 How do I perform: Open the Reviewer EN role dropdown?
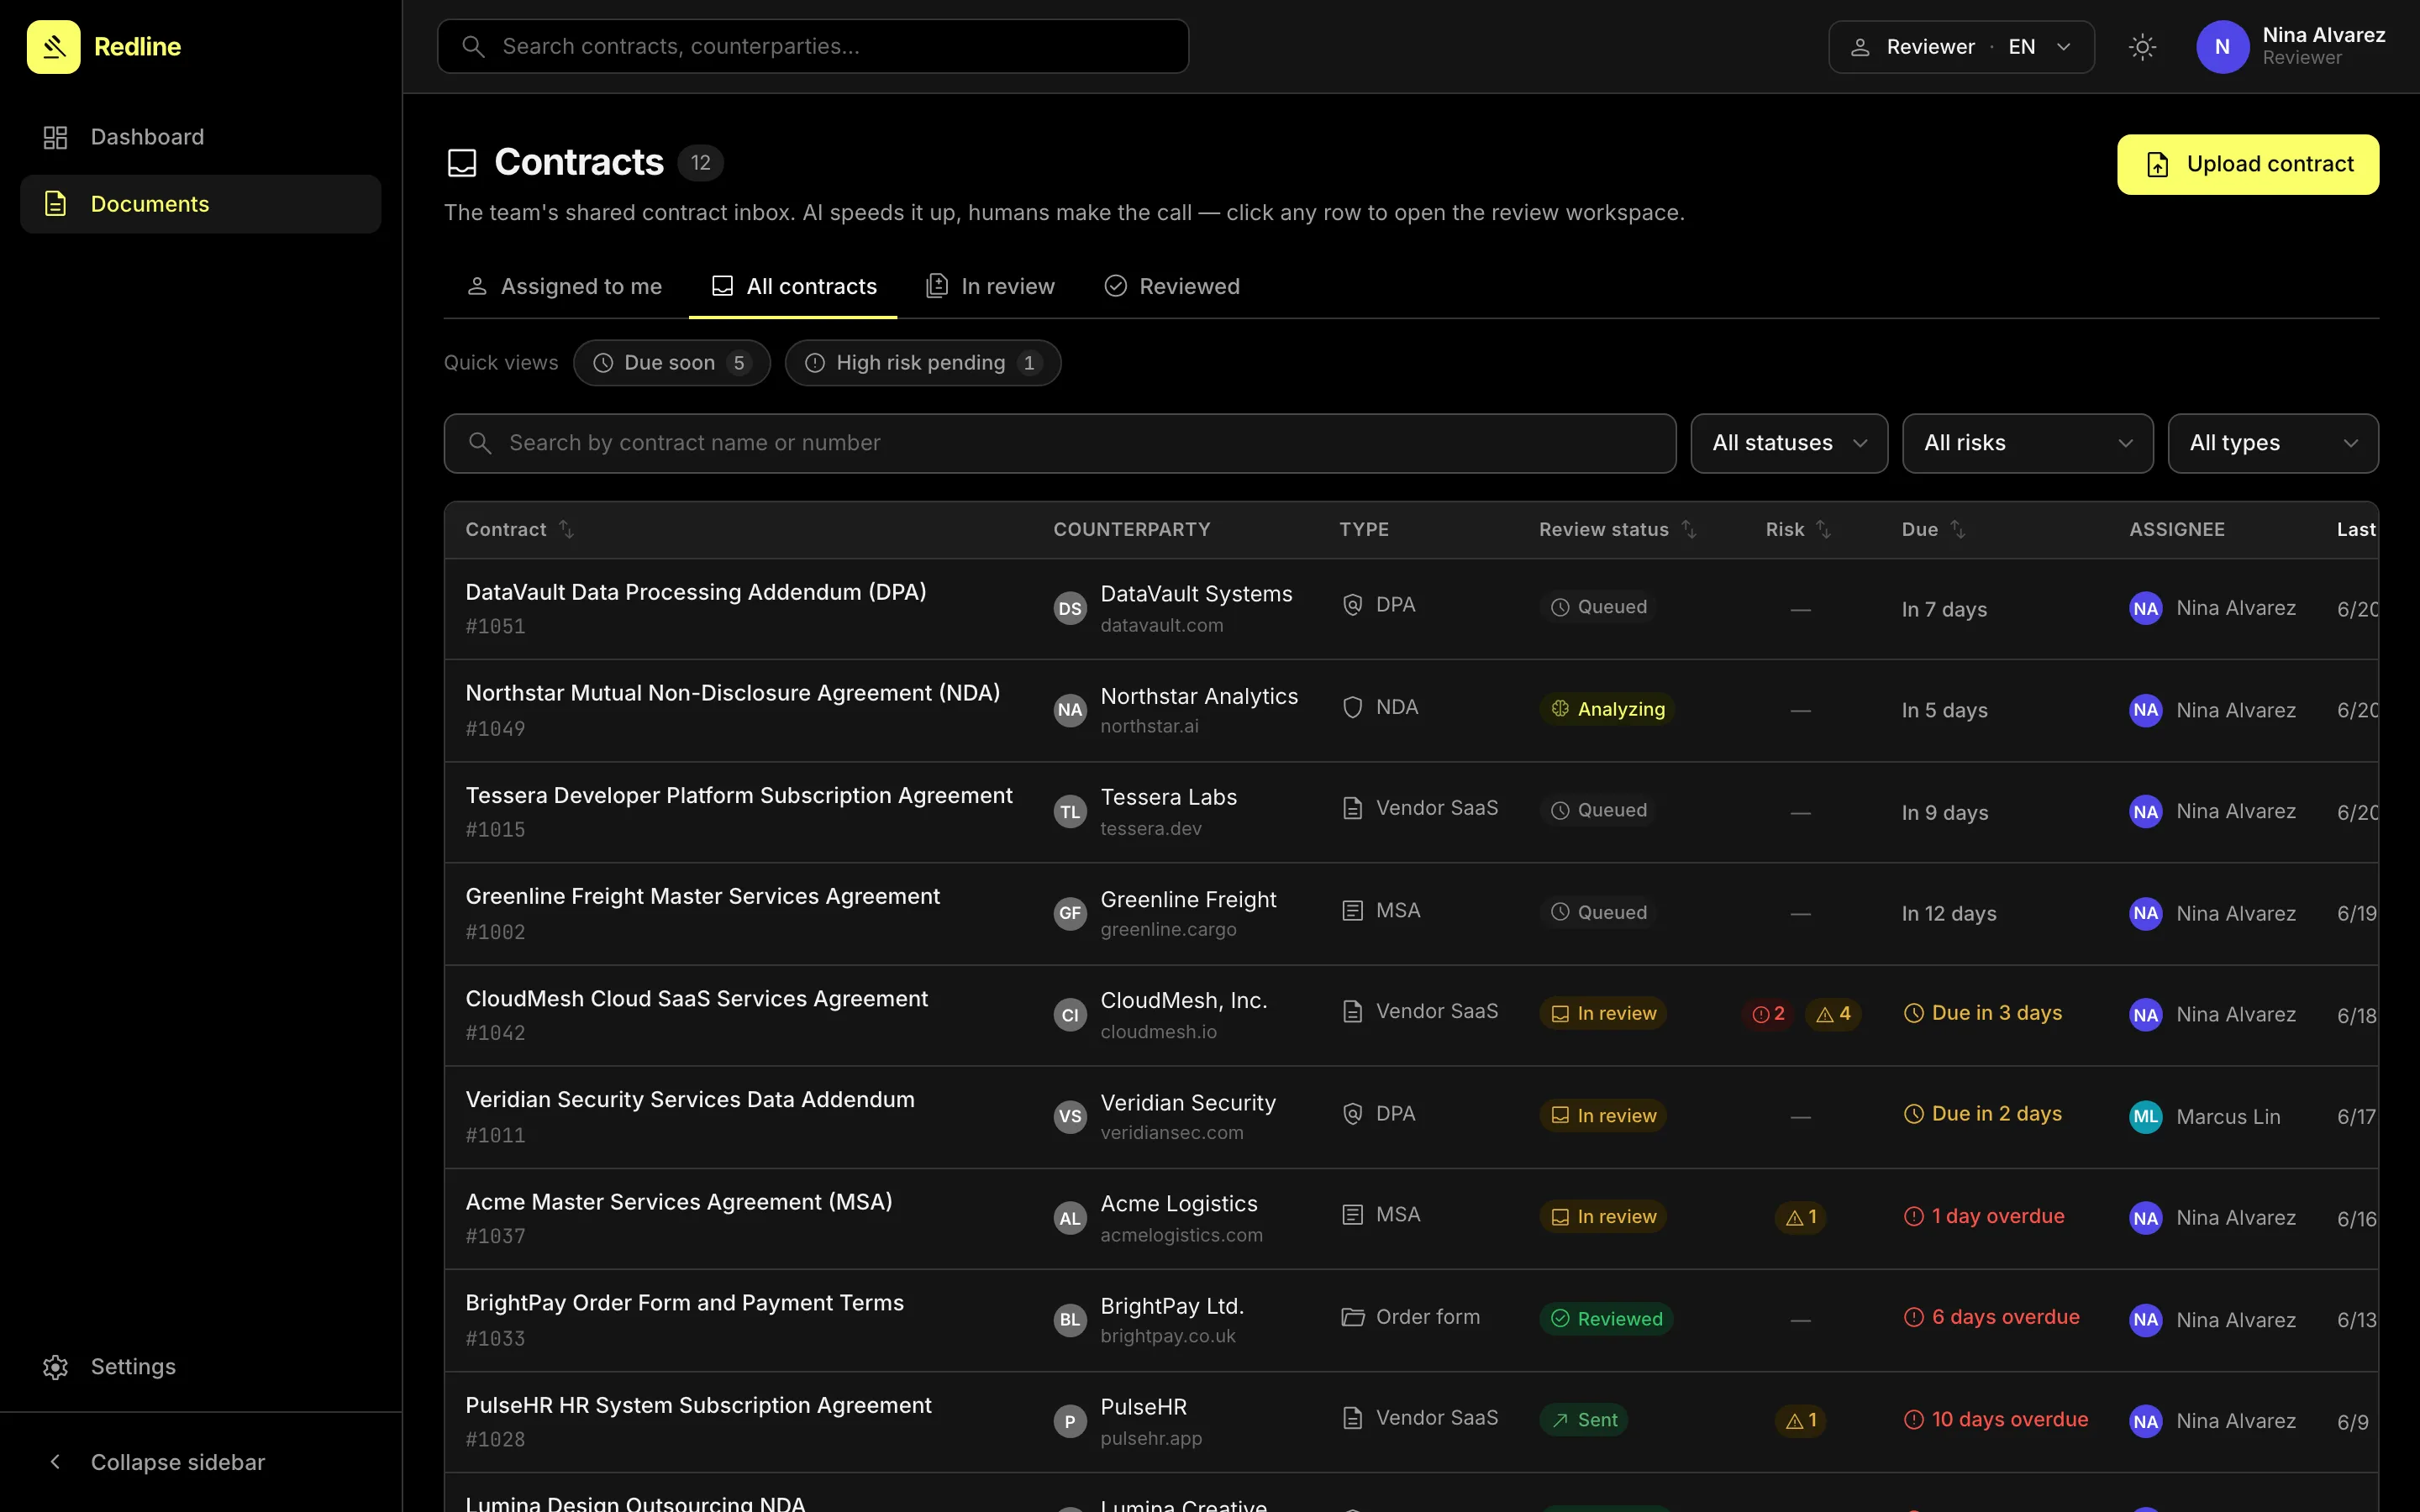pyautogui.click(x=1961, y=47)
